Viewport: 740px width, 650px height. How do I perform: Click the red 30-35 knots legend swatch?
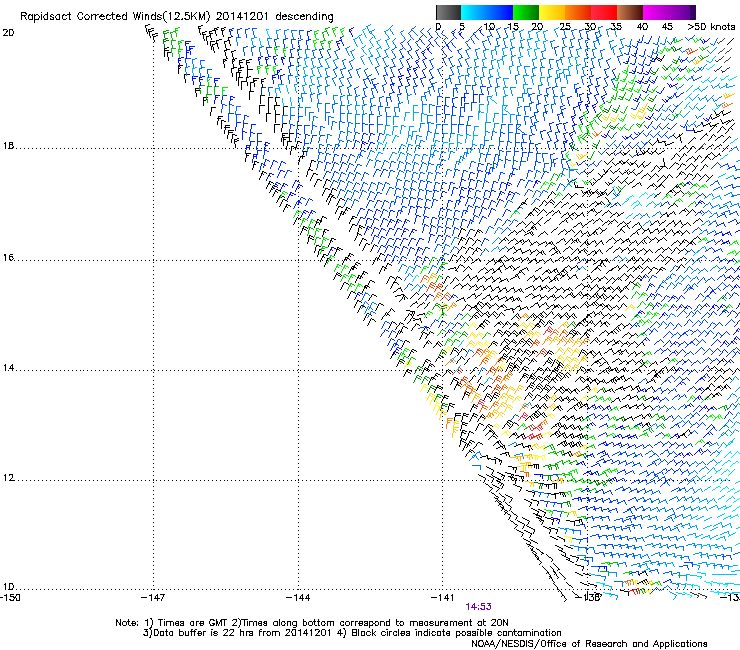pyautogui.click(x=604, y=12)
